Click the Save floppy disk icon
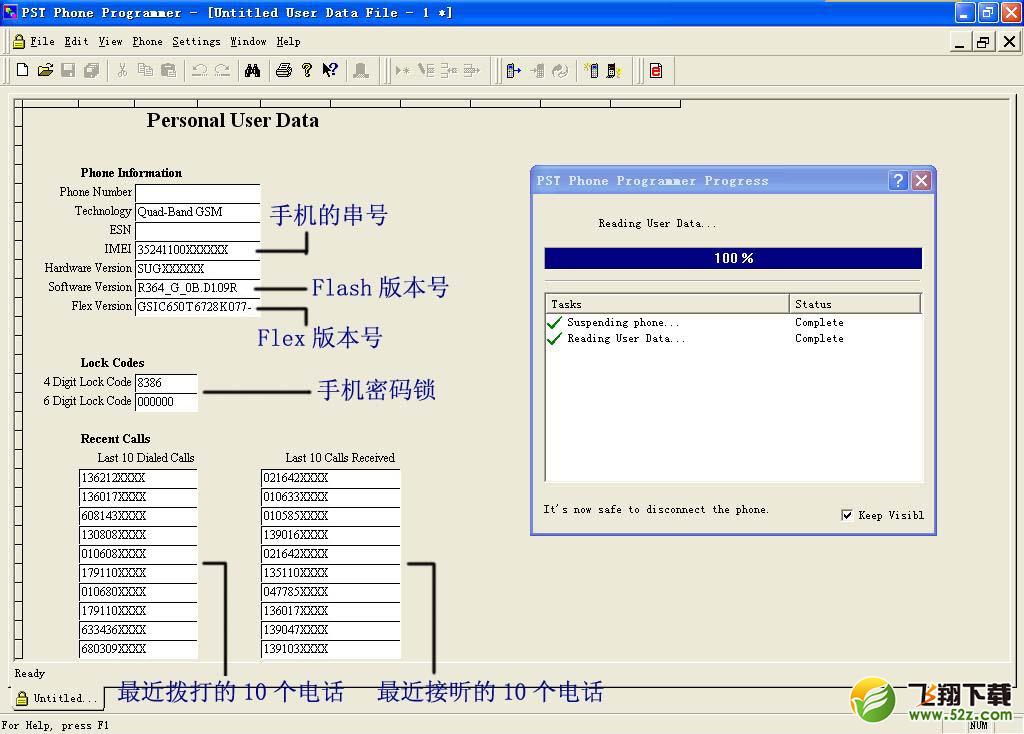Viewport: 1024px width, 734px height. click(68, 70)
